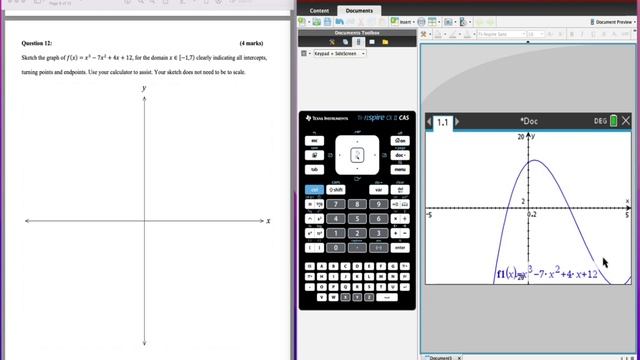
Task: Switch to the Documents tab
Action: (x=359, y=11)
